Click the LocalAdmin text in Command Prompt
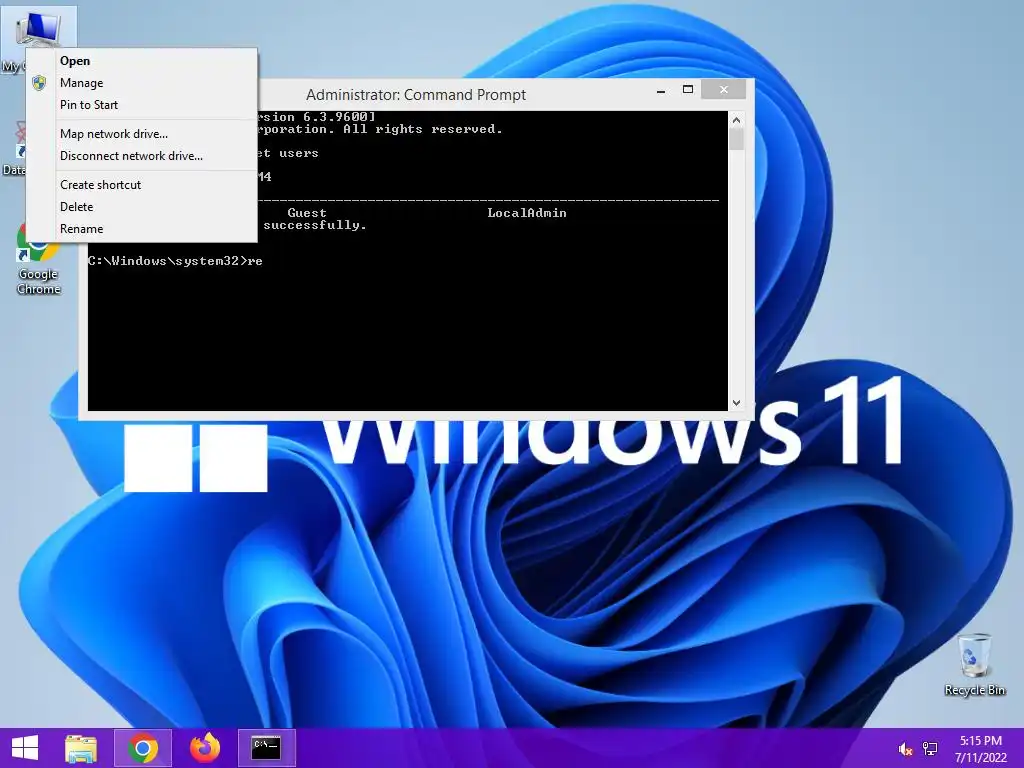The image size is (1024, 768). click(x=527, y=213)
